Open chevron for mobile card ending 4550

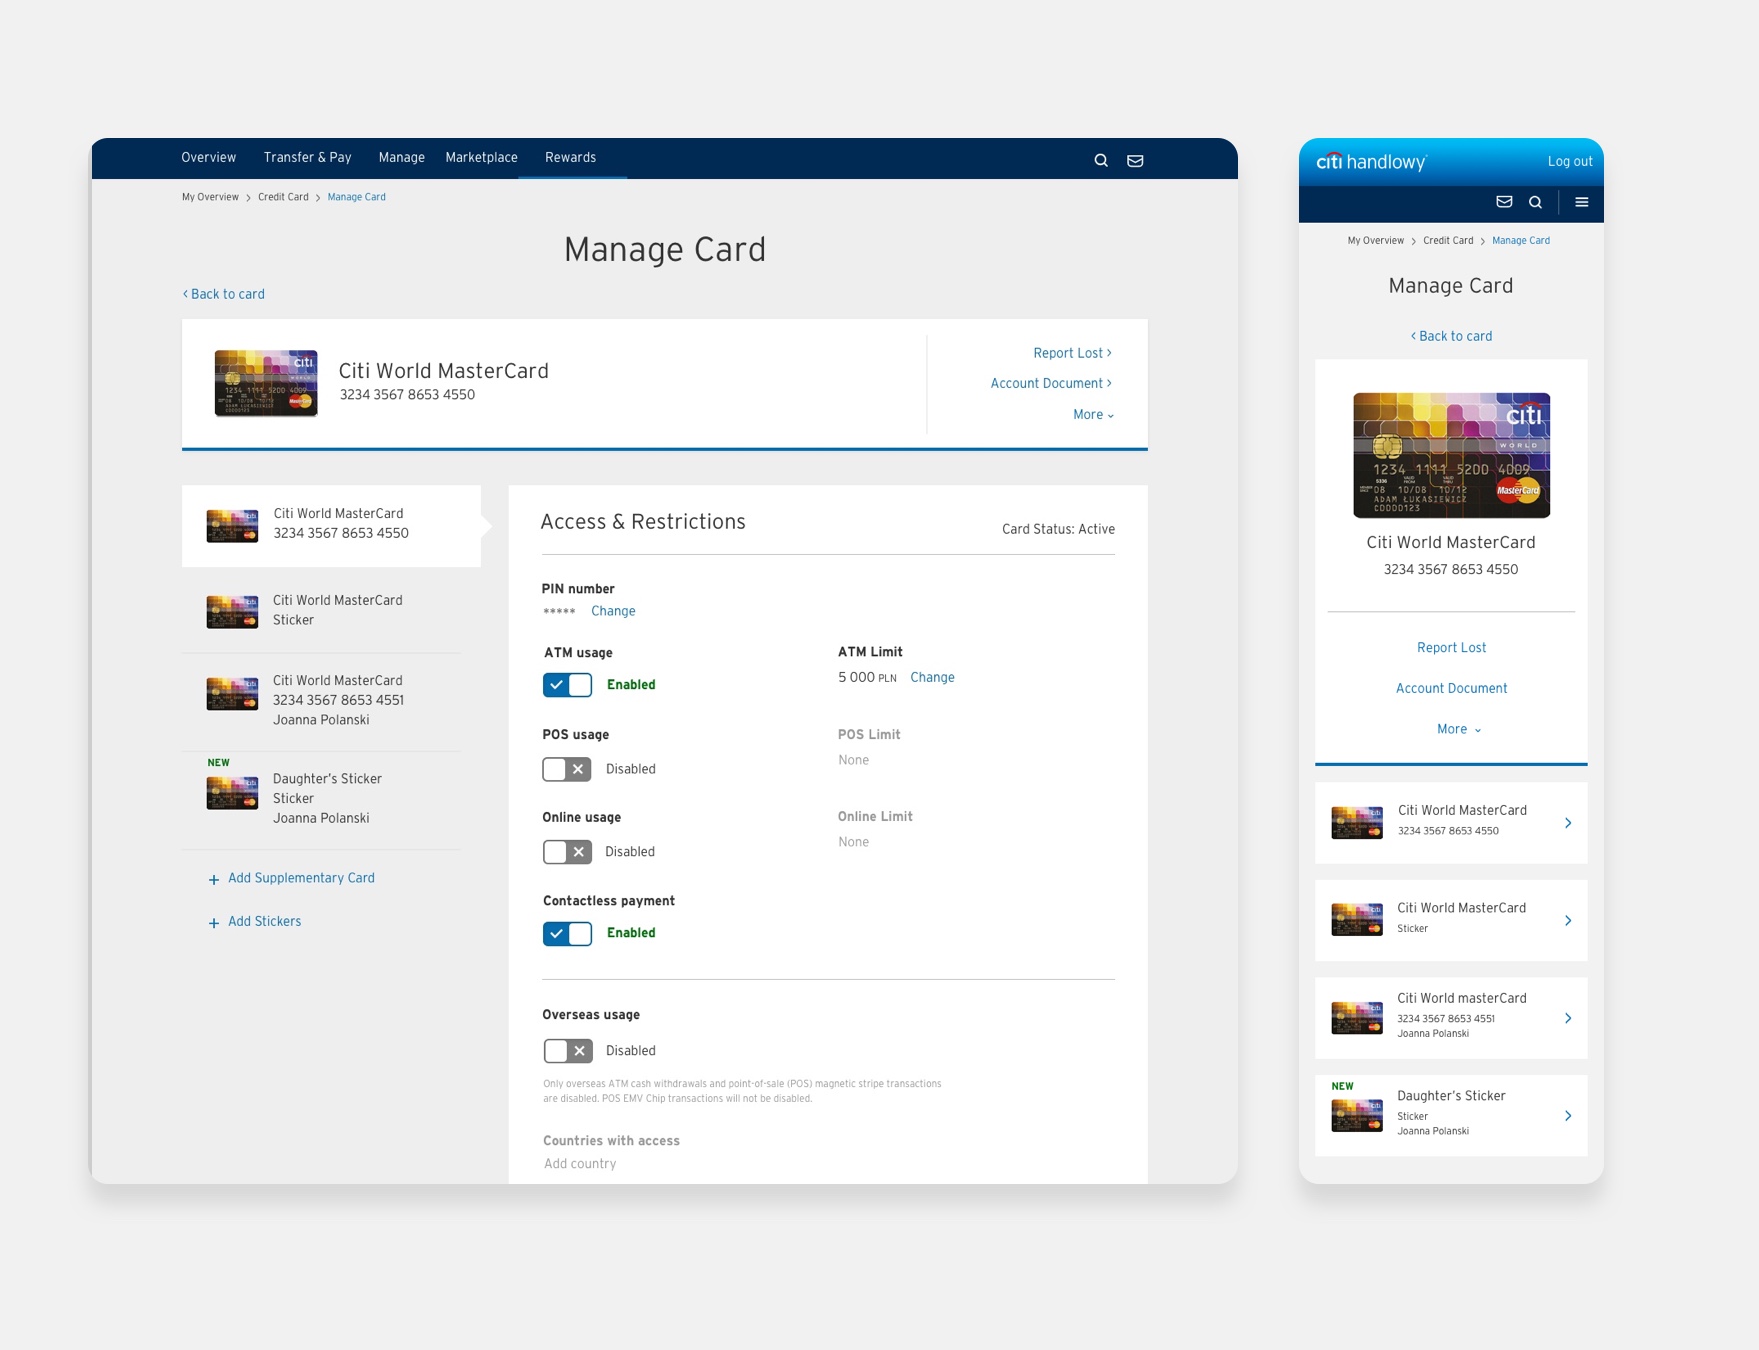(1568, 823)
